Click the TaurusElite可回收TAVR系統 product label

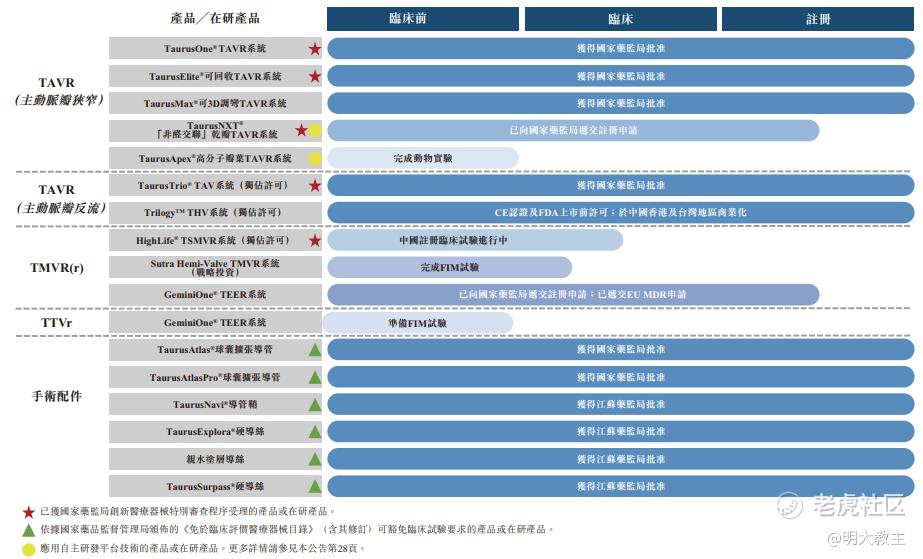click(215, 76)
